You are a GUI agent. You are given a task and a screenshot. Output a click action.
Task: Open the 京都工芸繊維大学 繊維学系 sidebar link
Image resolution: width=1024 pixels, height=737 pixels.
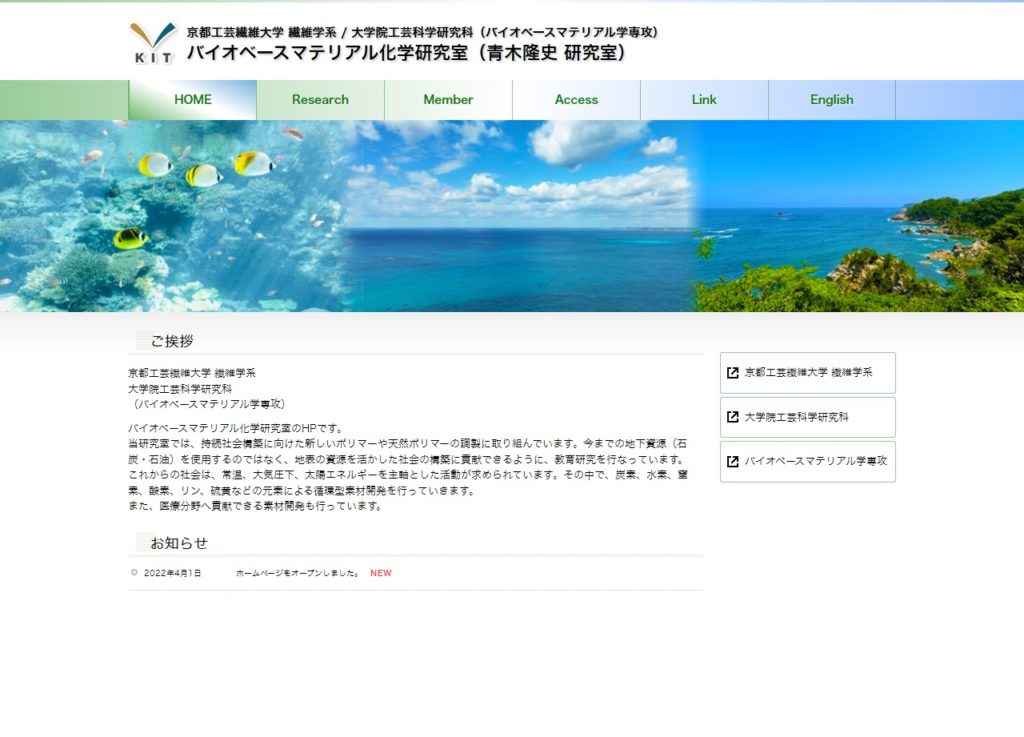pyautogui.click(x=808, y=373)
